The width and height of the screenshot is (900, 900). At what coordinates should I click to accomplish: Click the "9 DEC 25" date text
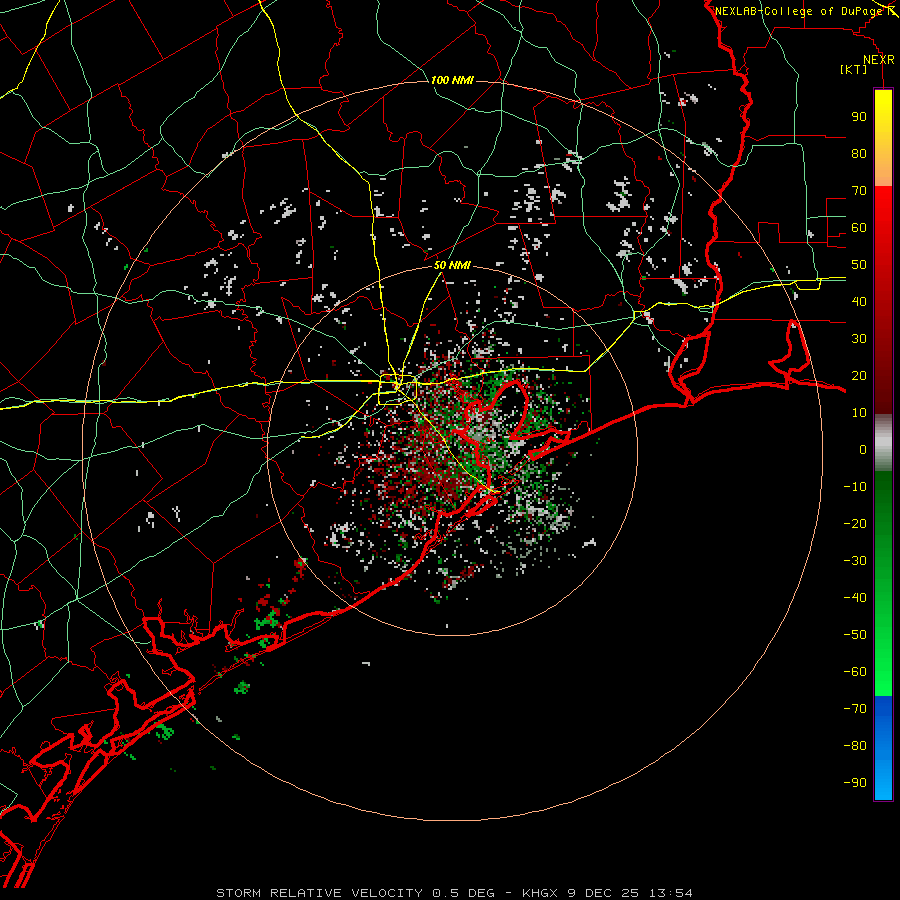(603, 893)
